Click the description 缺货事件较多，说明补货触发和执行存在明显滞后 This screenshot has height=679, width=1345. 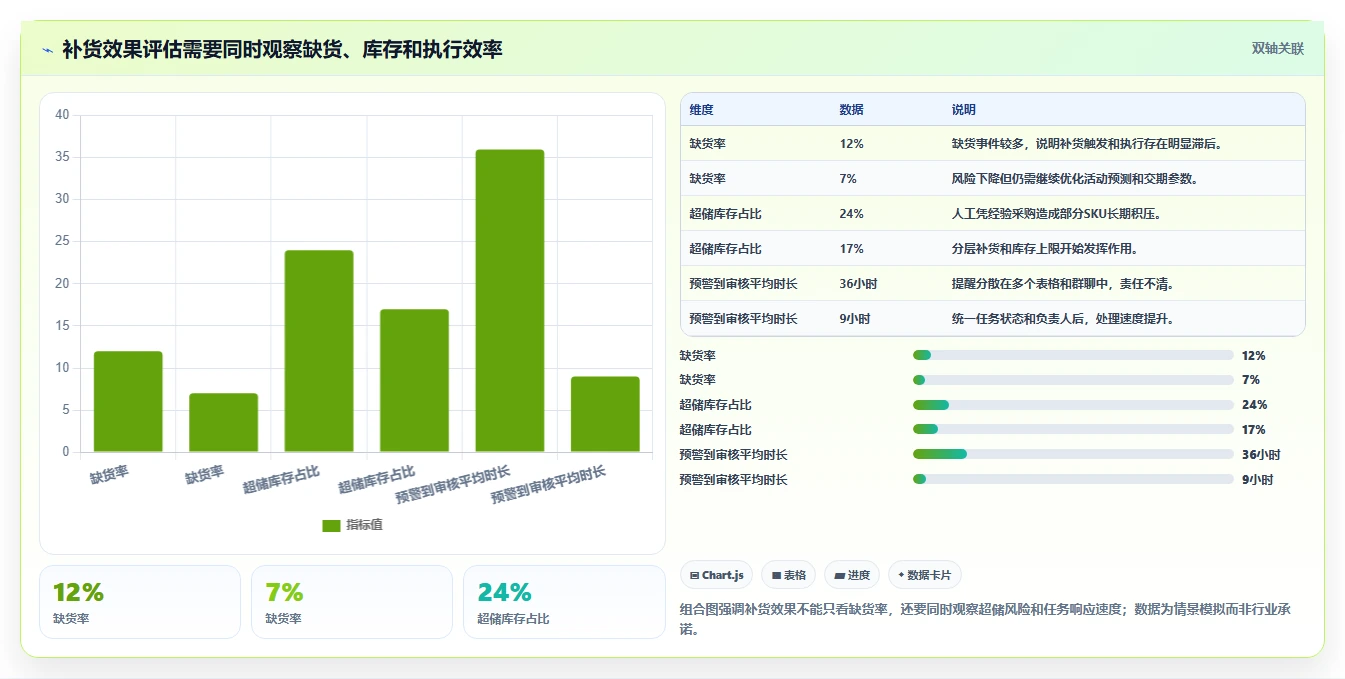point(1087,144)
